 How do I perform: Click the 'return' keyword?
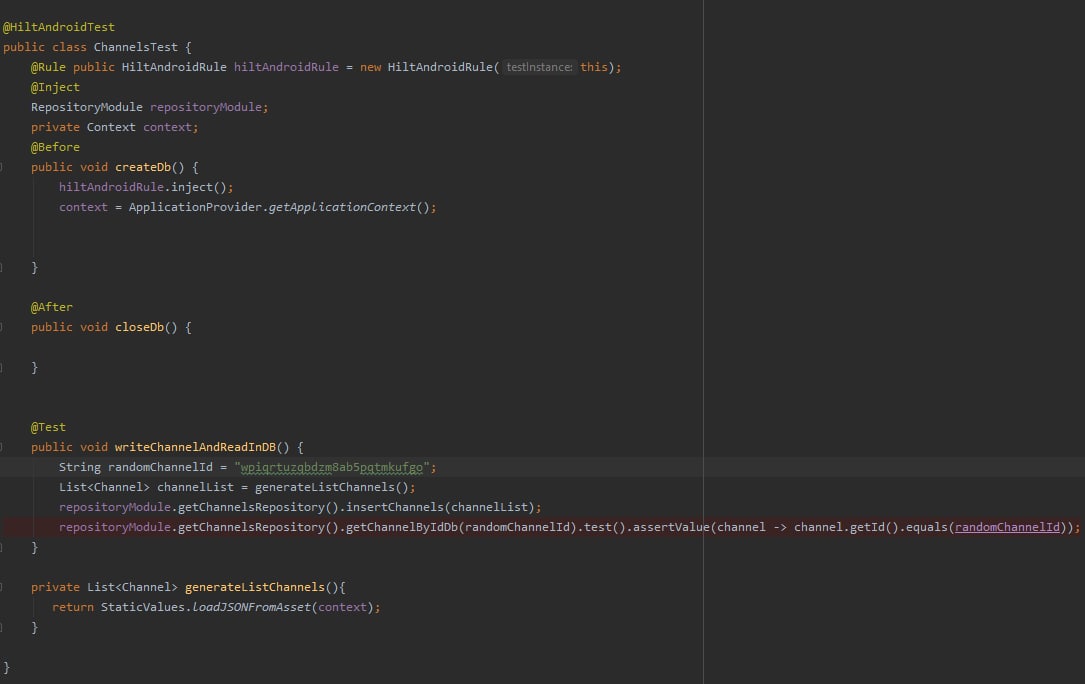click(73, 608)
